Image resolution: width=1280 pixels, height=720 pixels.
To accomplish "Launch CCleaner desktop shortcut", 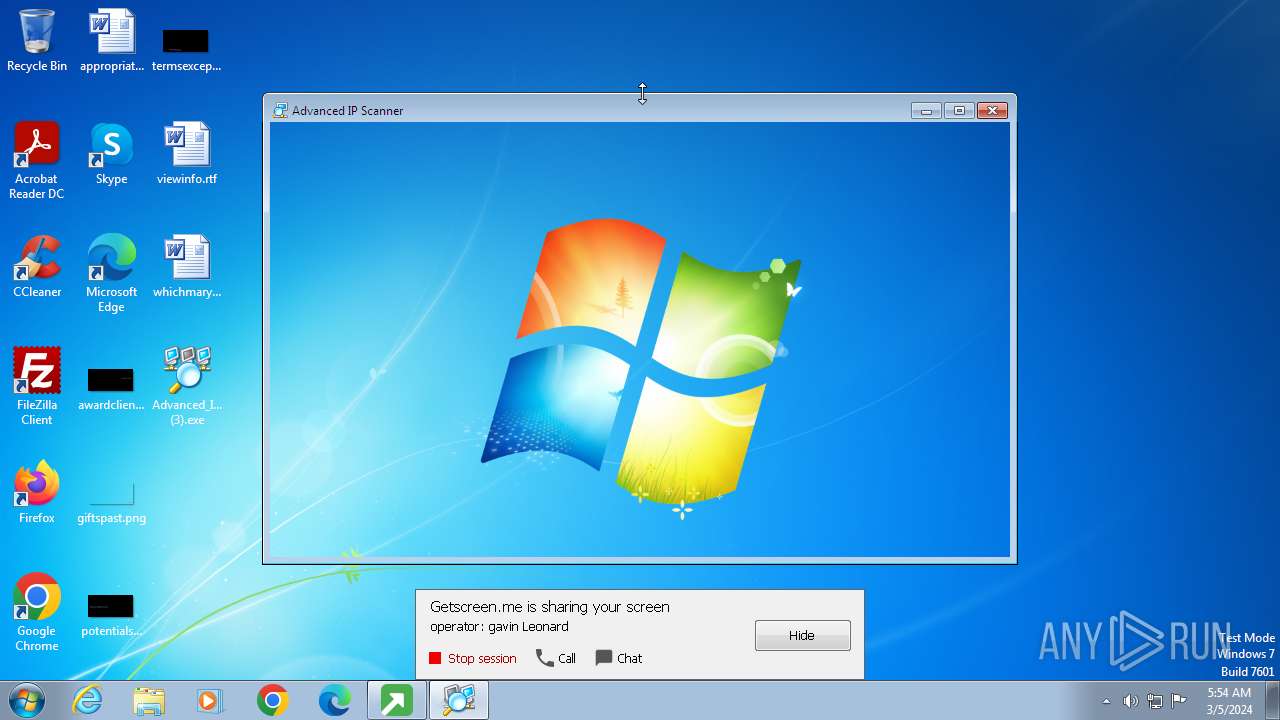I will tap(37, 267).
